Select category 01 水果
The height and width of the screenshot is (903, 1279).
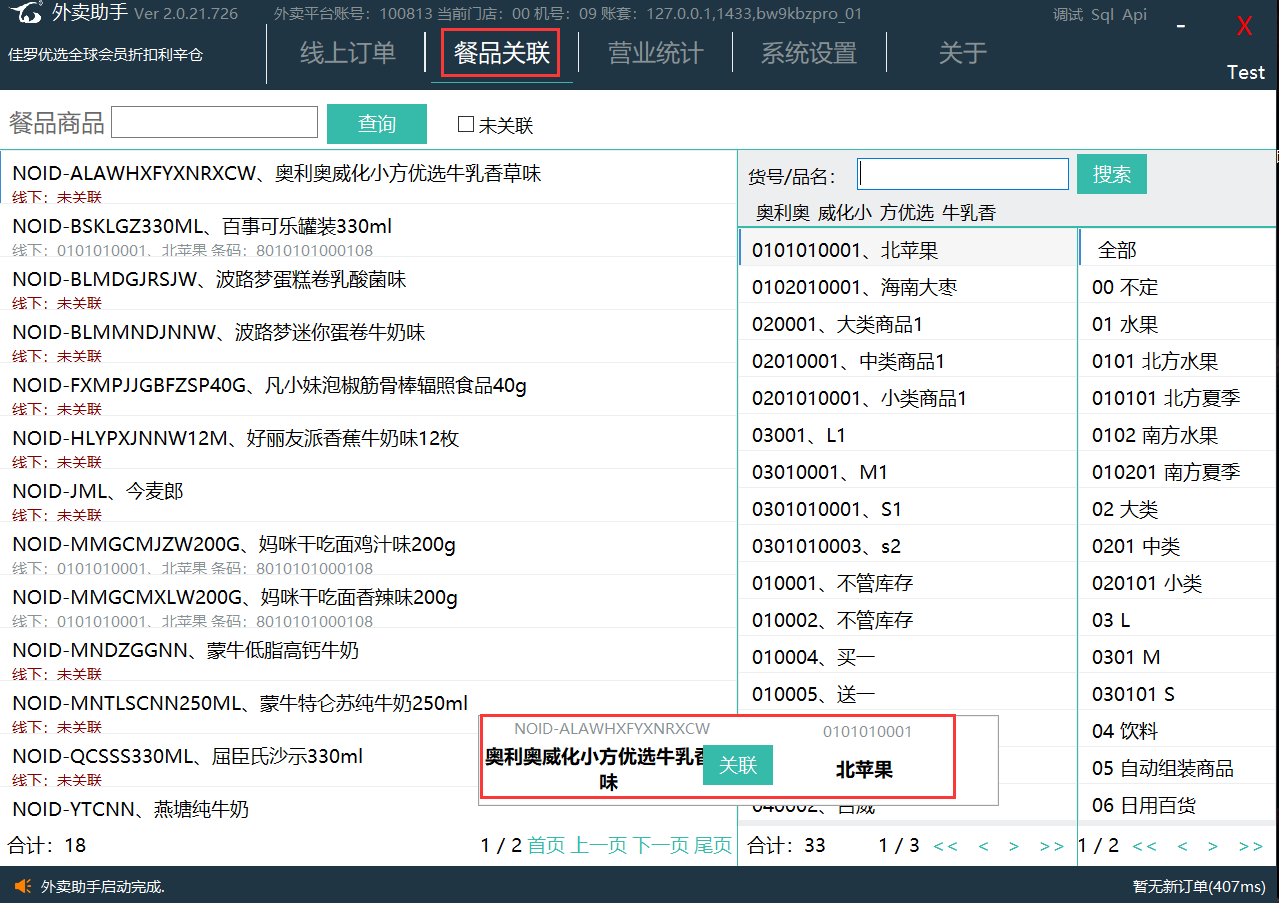(x=1124, y=325)
